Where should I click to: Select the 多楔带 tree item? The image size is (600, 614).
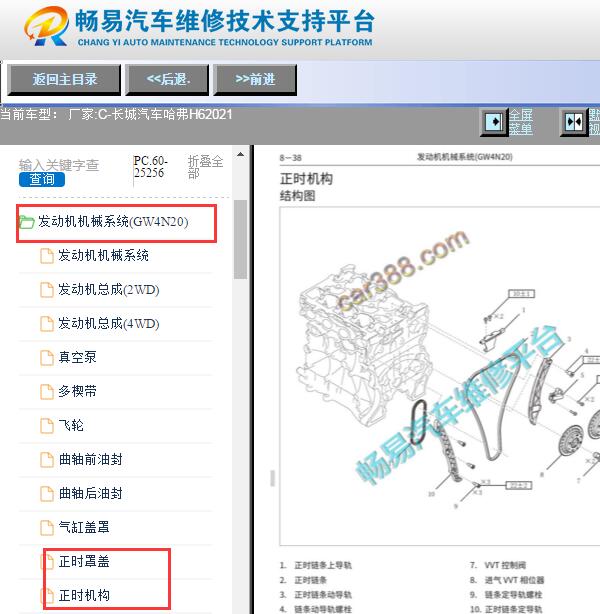point(77,391)
